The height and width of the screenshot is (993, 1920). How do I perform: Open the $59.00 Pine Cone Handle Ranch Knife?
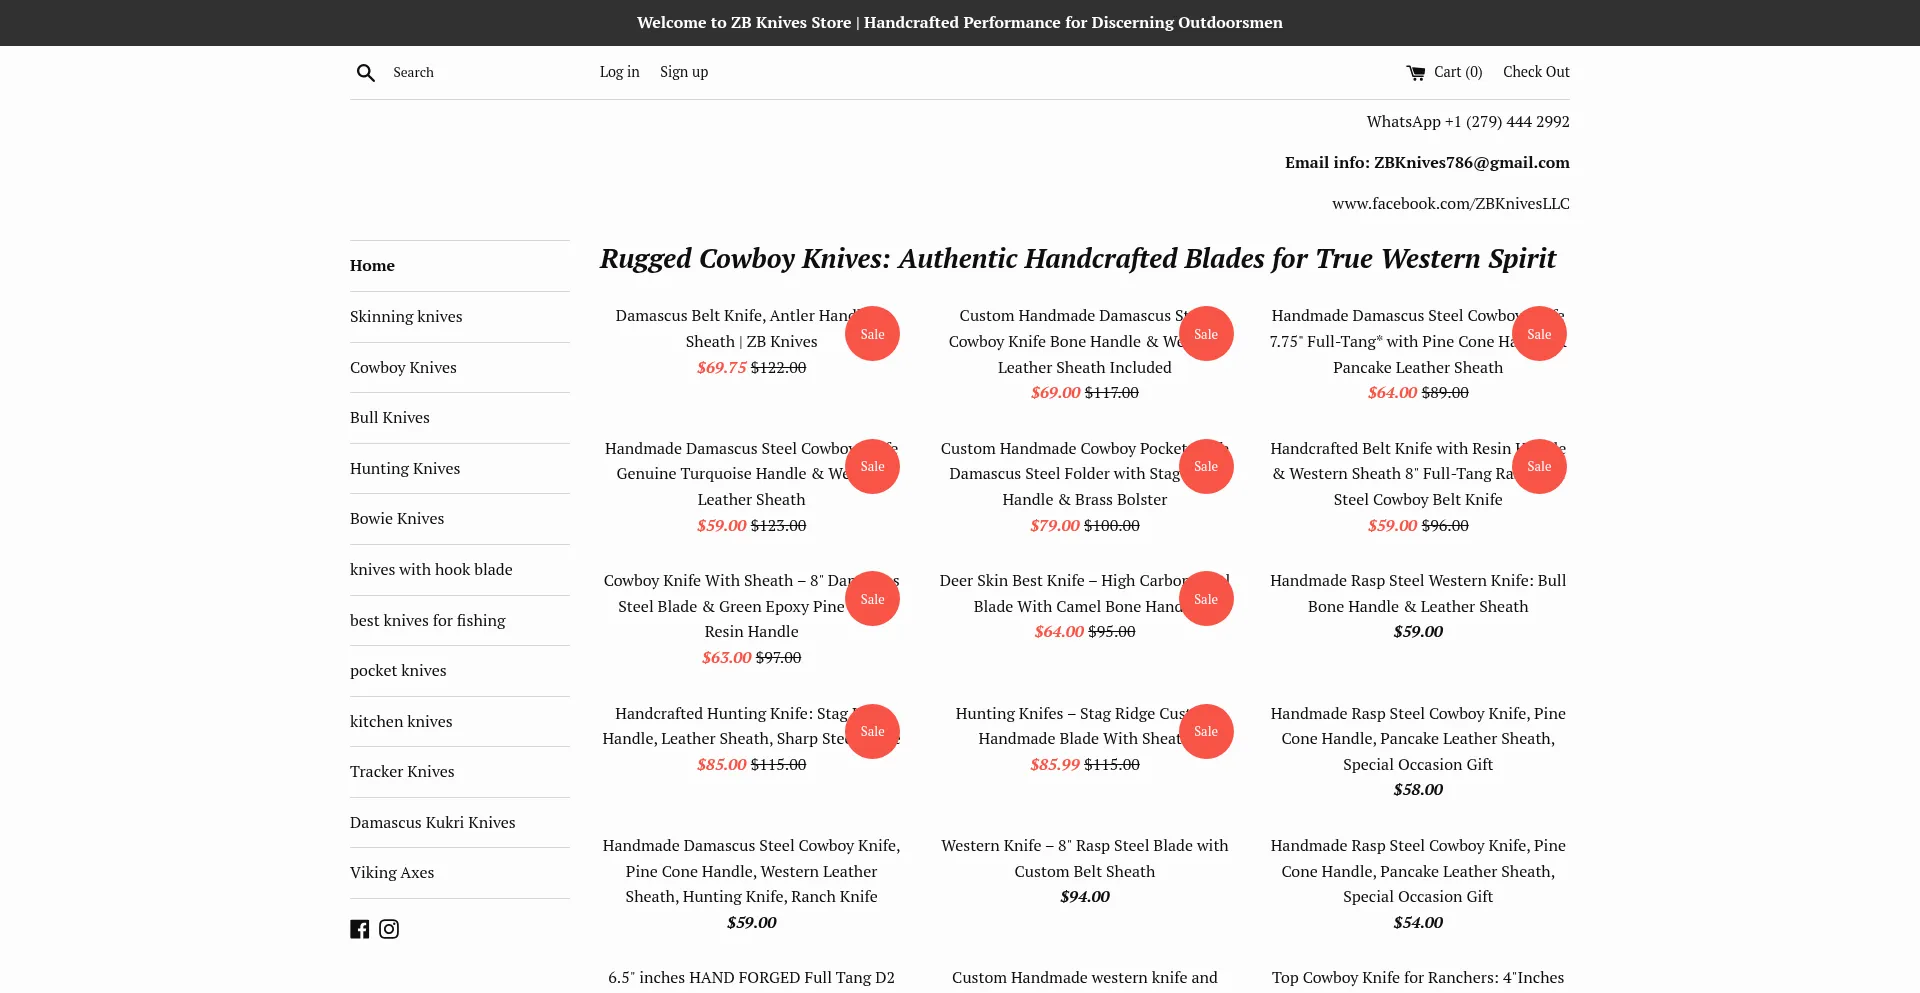point(751,872)
